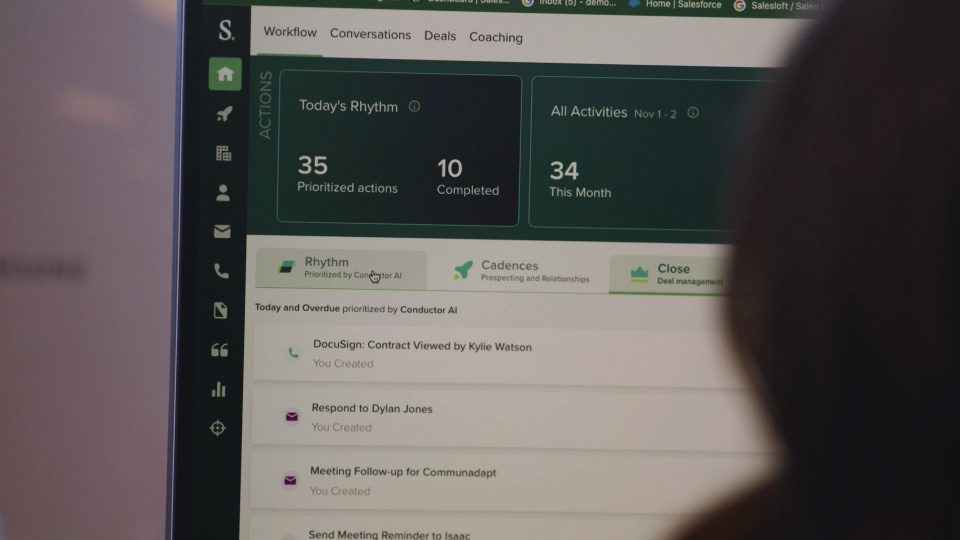Image resolution: width=960 pixels, height=540 pixels.
Task: Click info icon next to Today's Rhythm
Action: tap(414, 107)
